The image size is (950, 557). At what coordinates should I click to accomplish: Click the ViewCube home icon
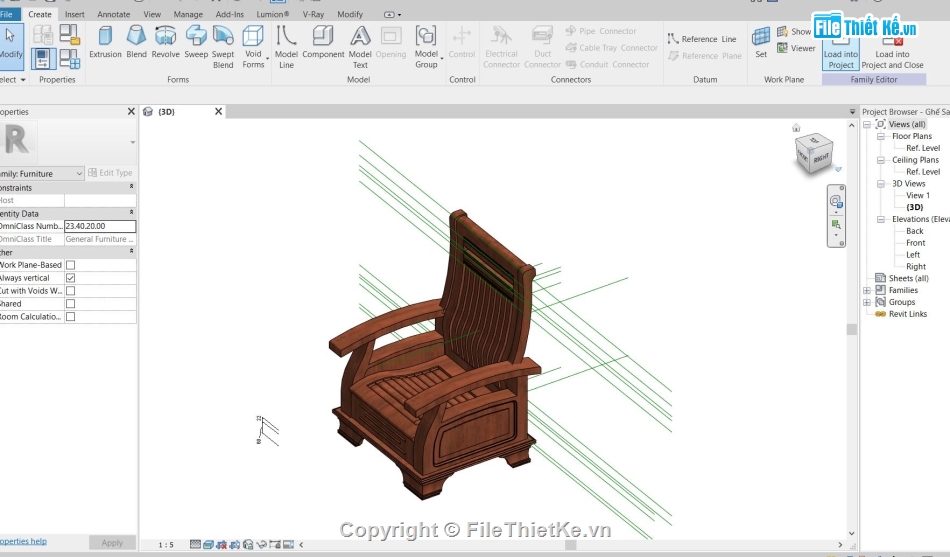pos(796,128)
